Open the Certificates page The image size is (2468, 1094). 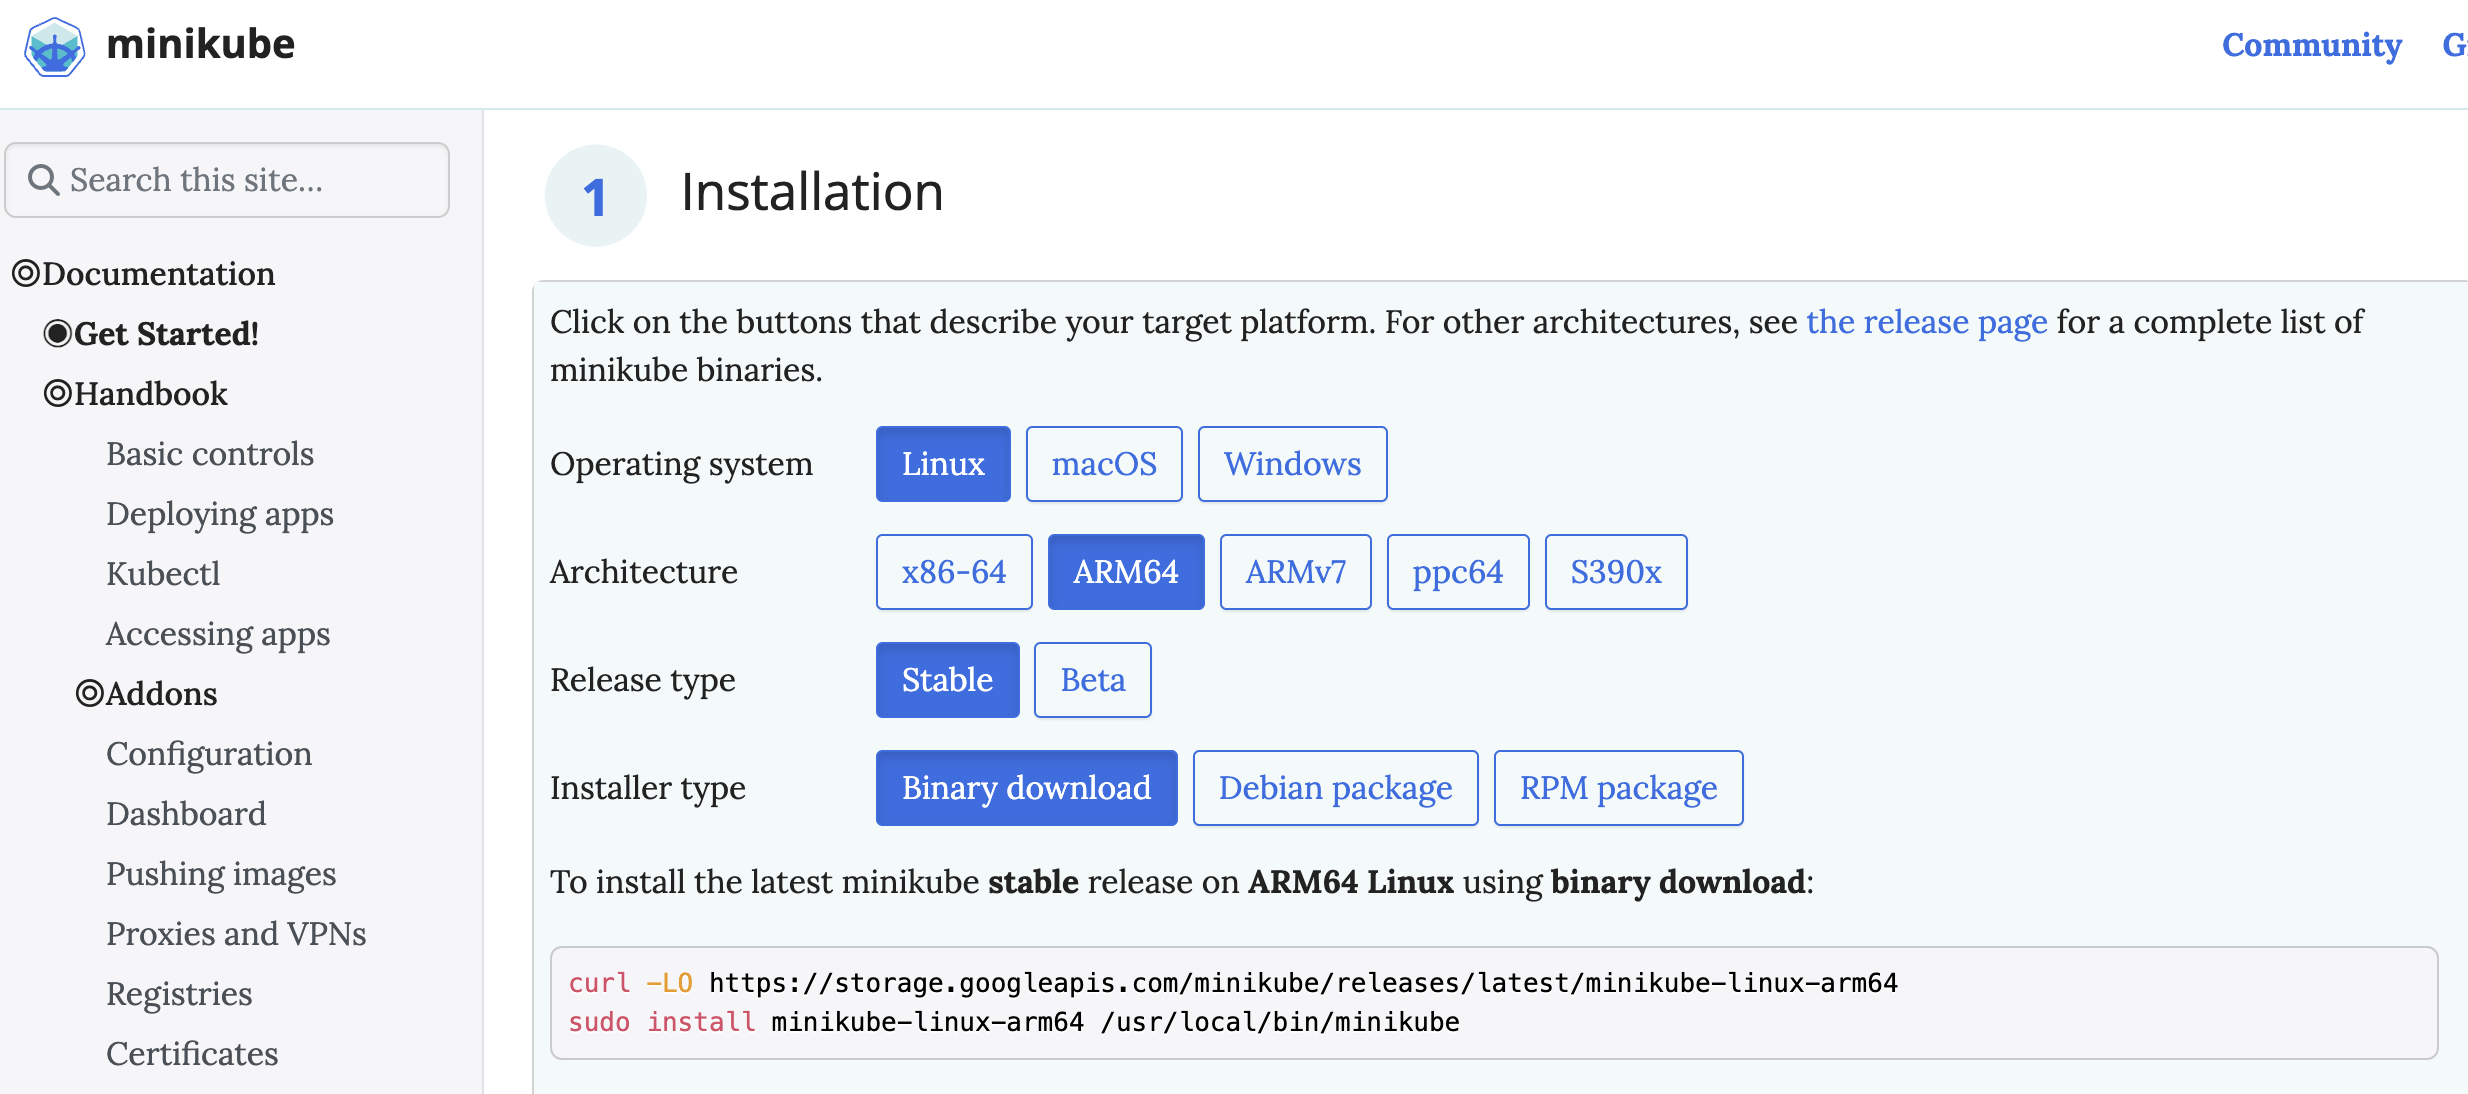(x=192, y=1054)
